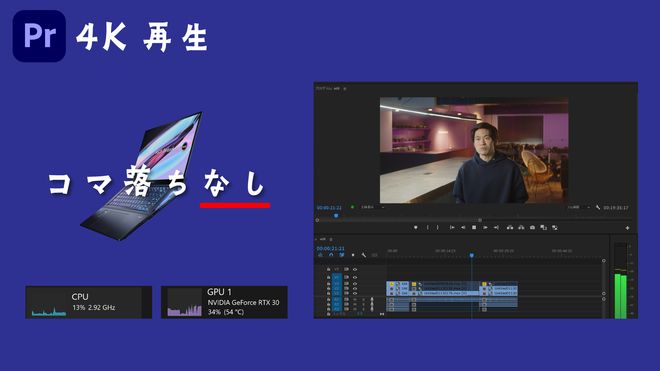
Task: Add a marker in the Program monitor transport bar
Action: tap(415, 227)
